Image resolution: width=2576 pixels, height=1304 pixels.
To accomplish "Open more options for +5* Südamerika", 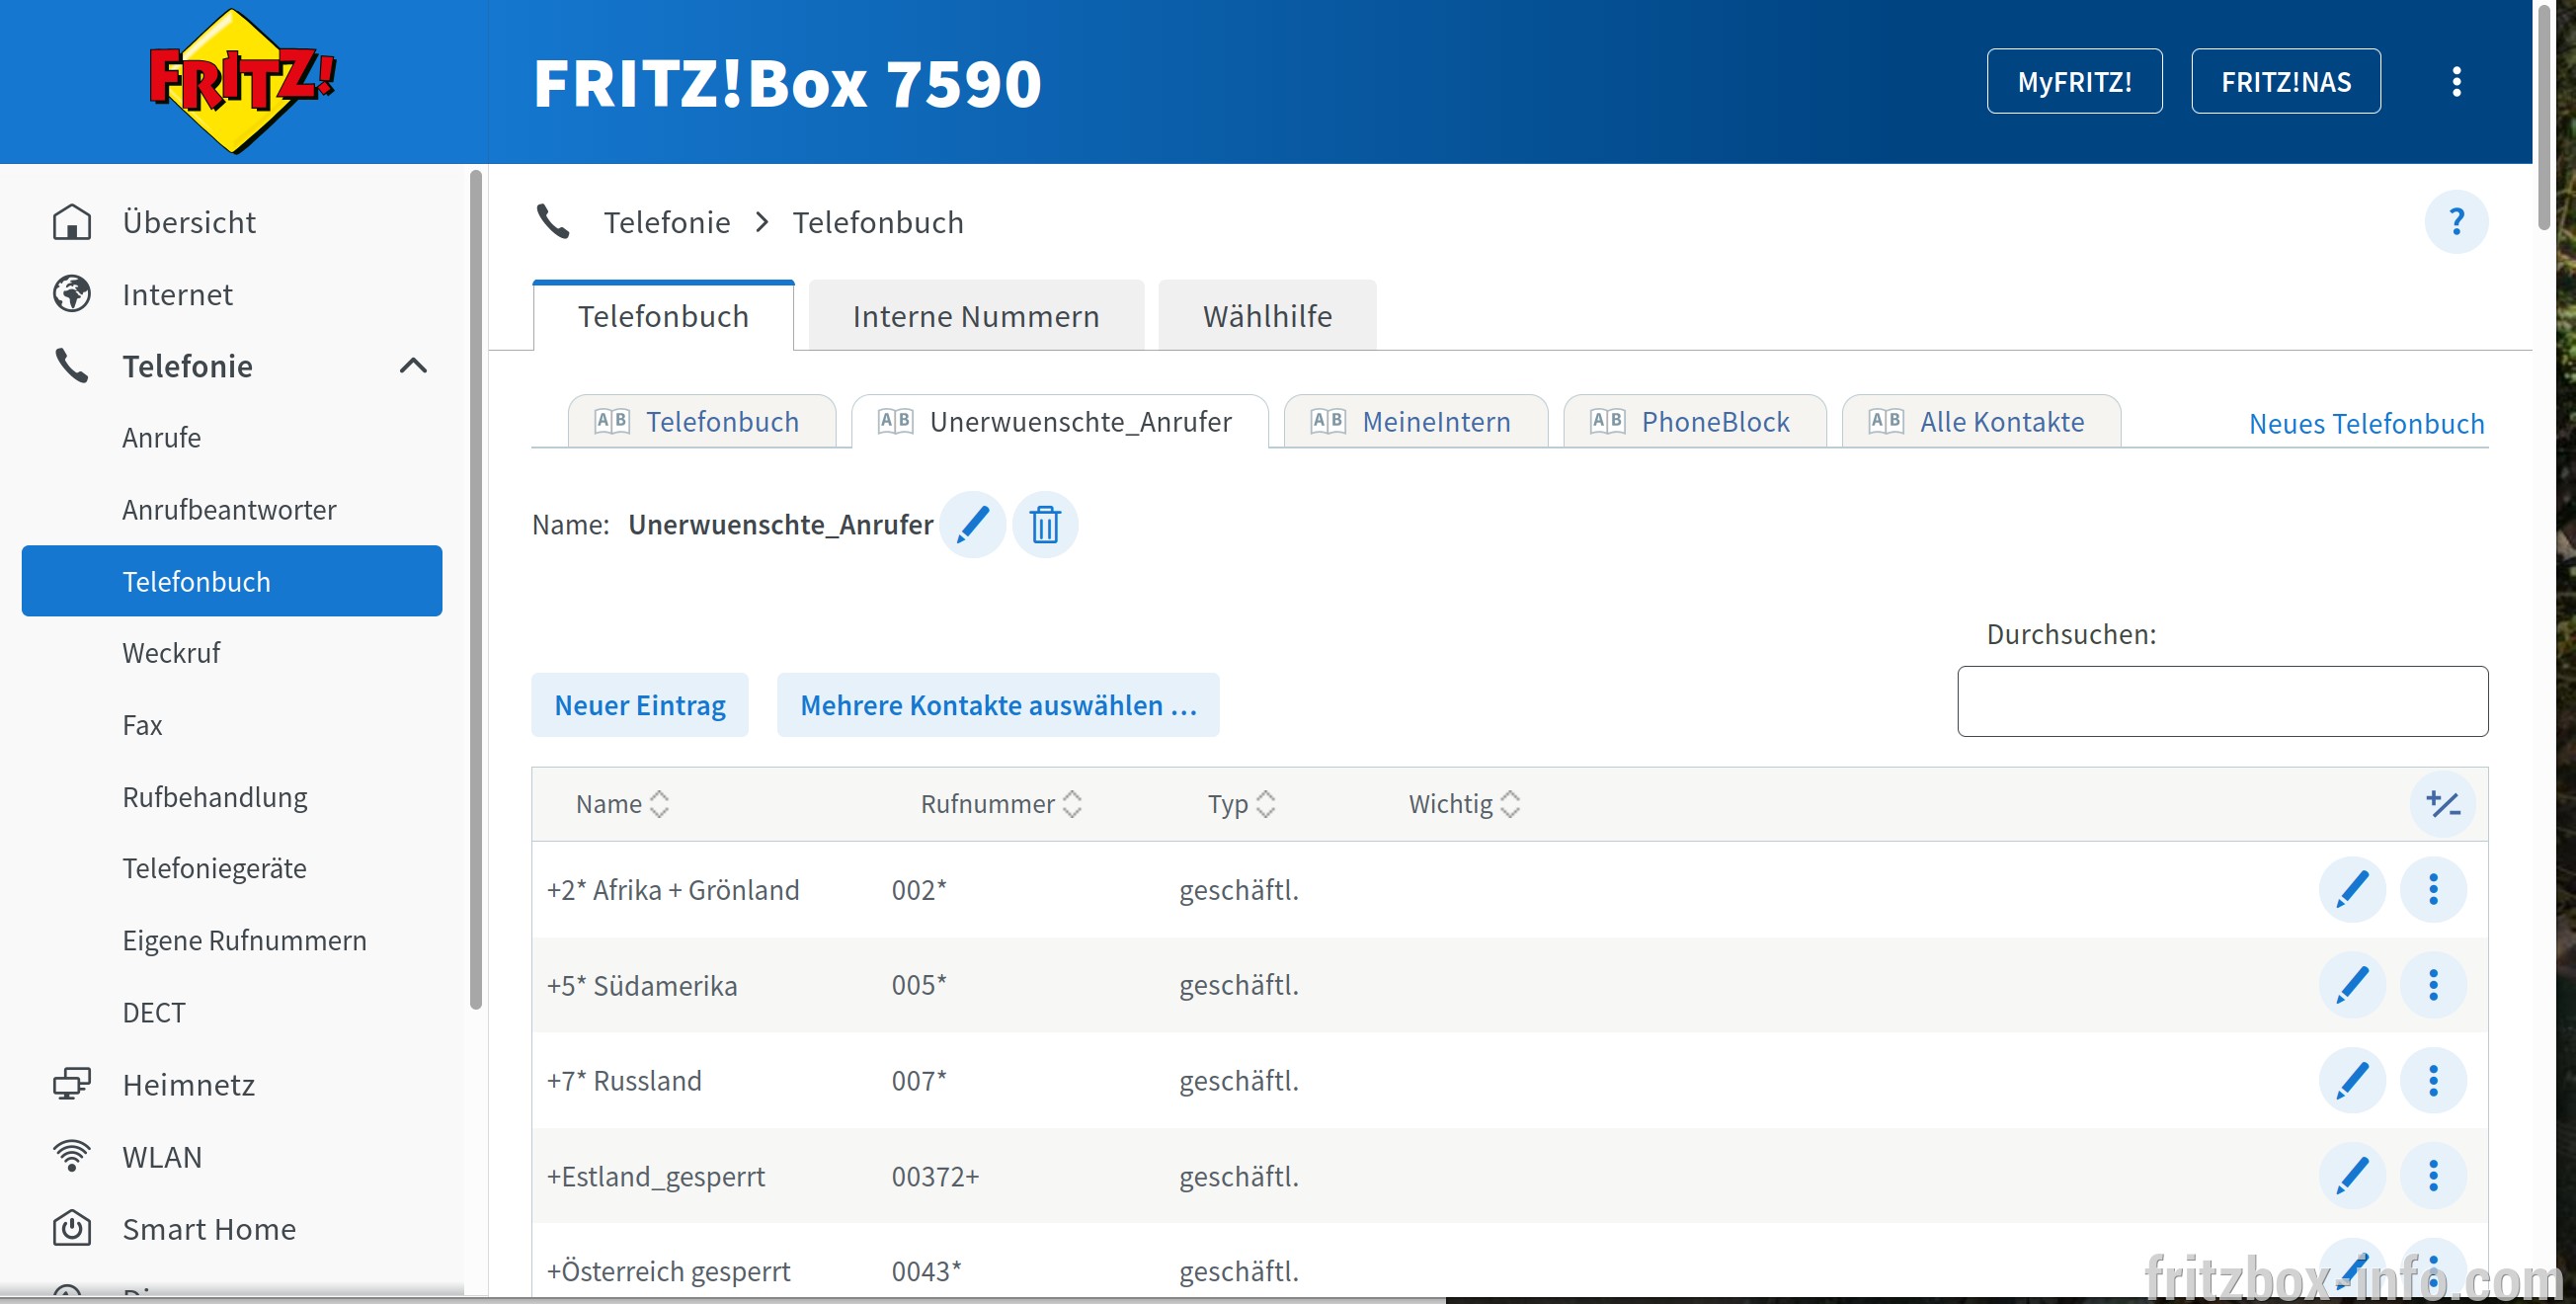I will click(2433, 985).
